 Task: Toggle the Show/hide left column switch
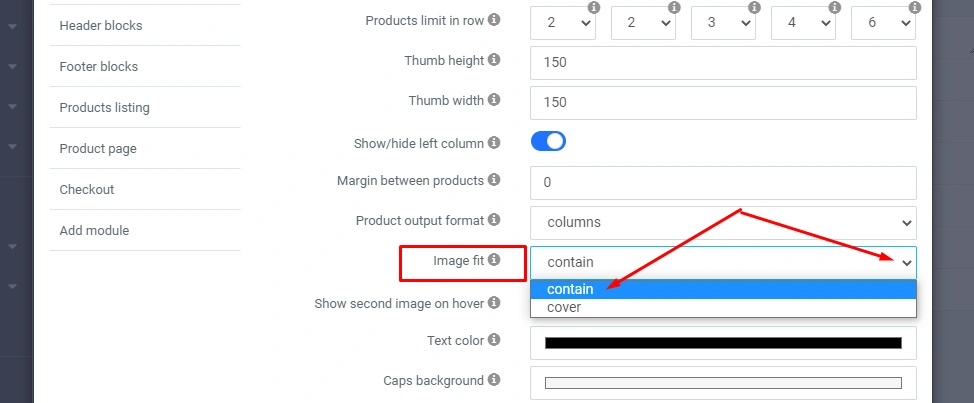click(x=548, y=142)
